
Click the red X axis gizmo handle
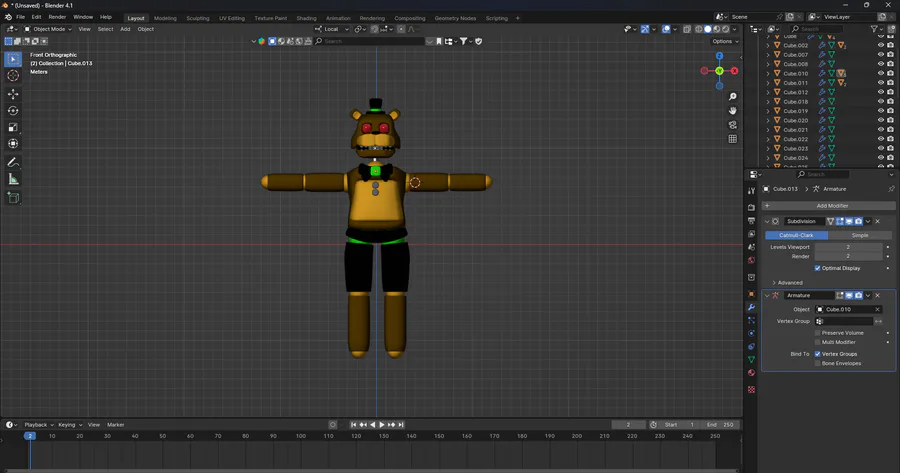tap(734, 71)
